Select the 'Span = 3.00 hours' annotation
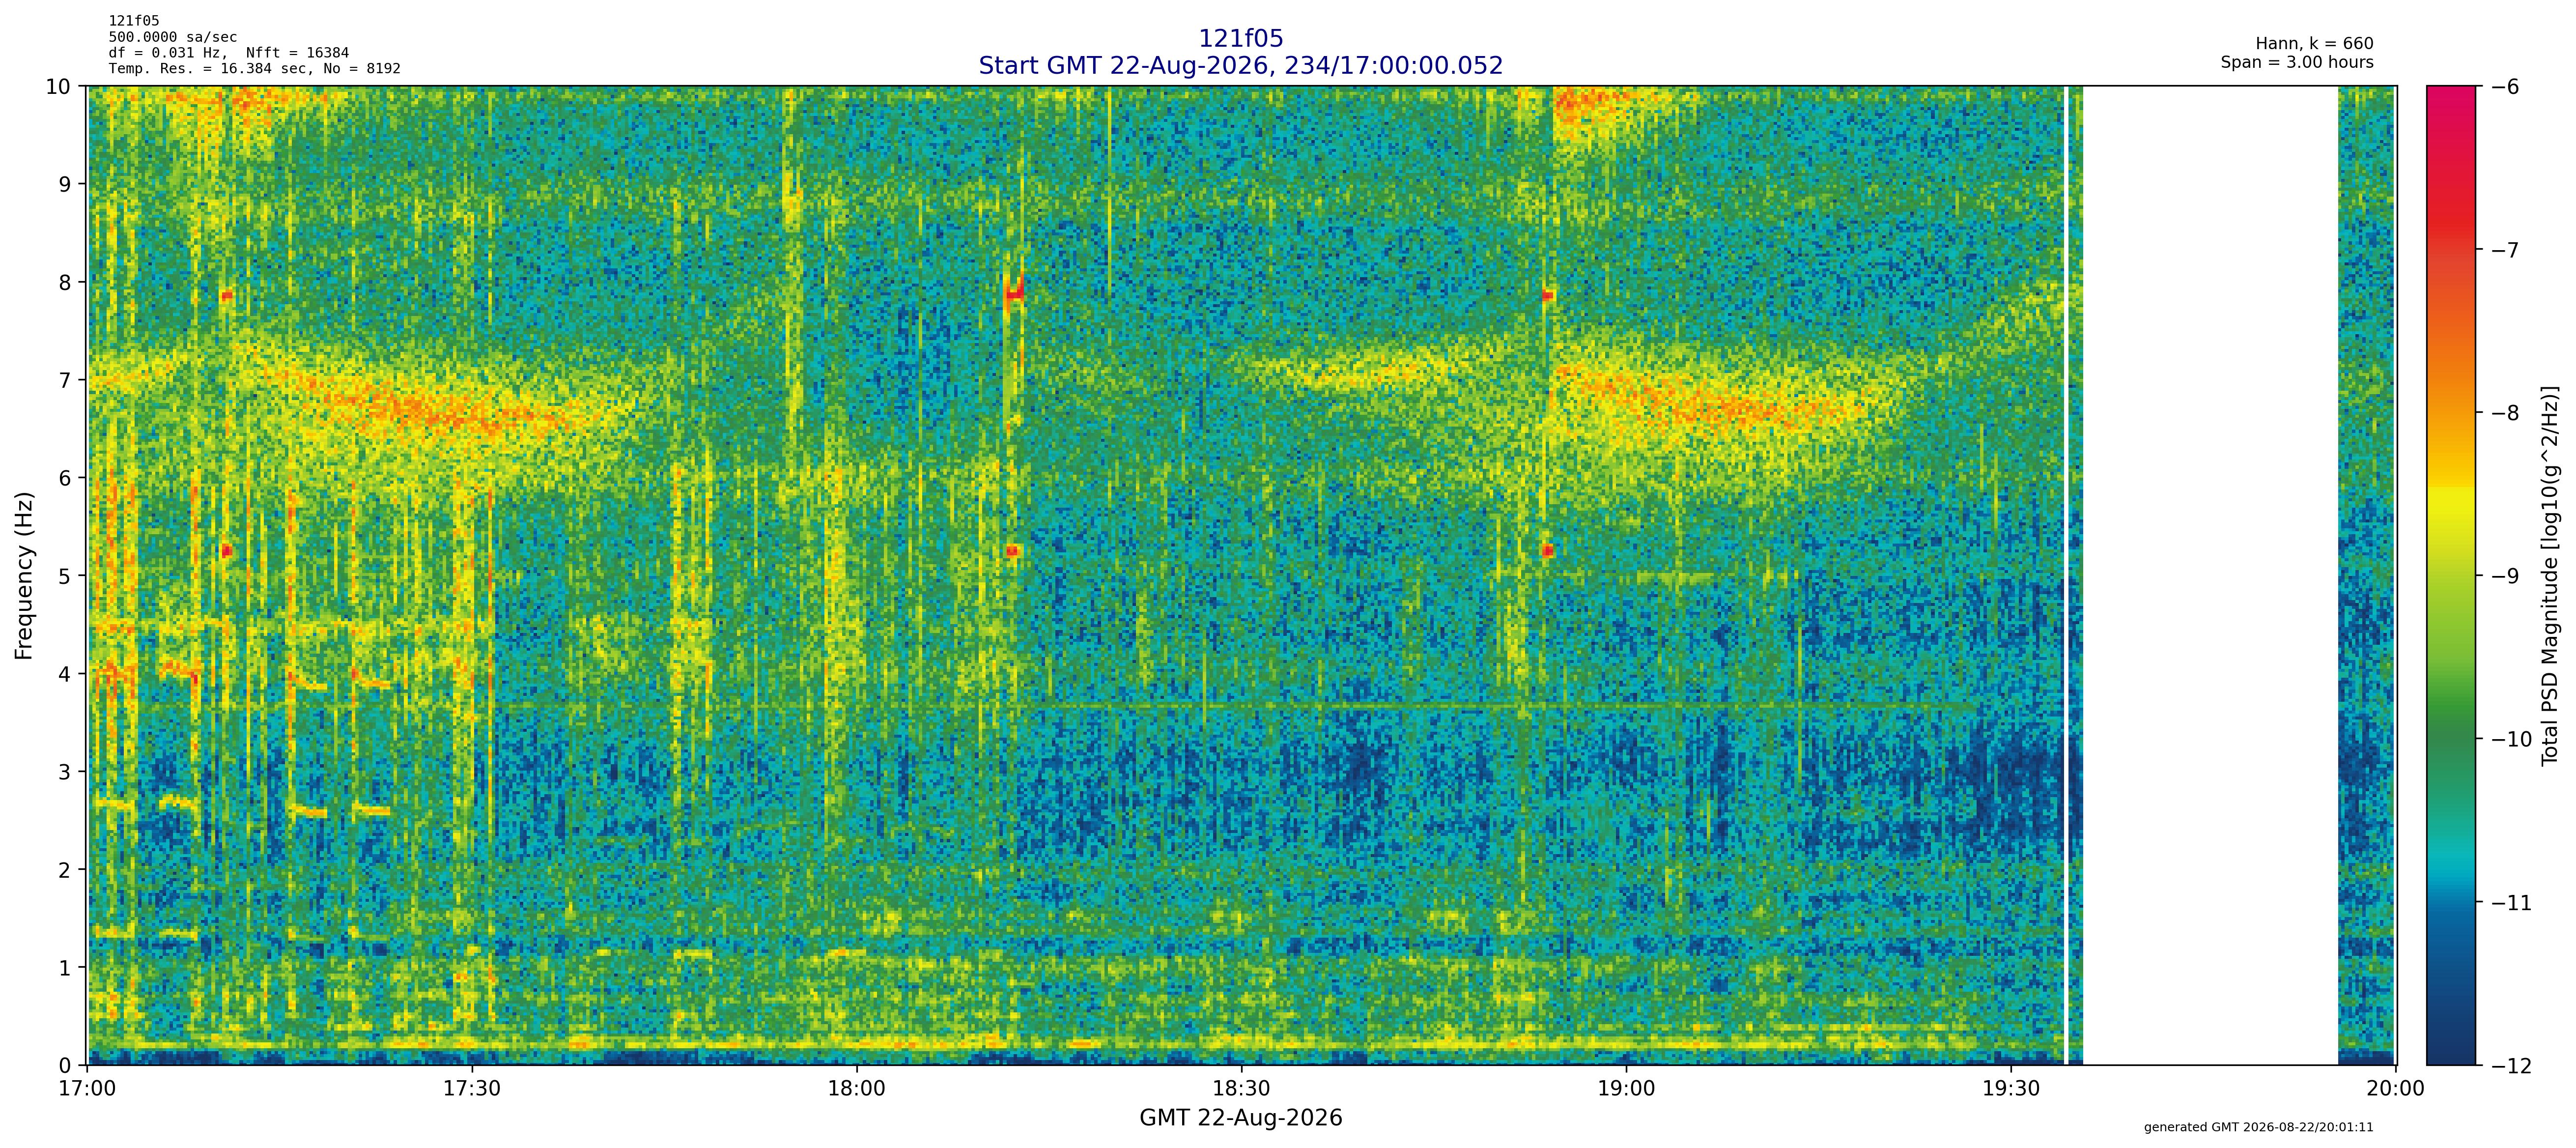Screen dimensions: 2576x1148 (2297, 62)
